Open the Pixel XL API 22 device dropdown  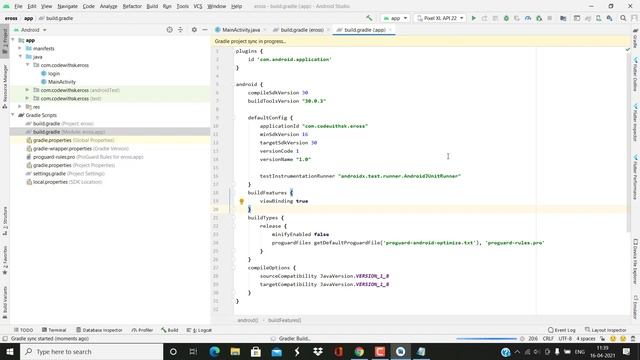click(440, 18)
